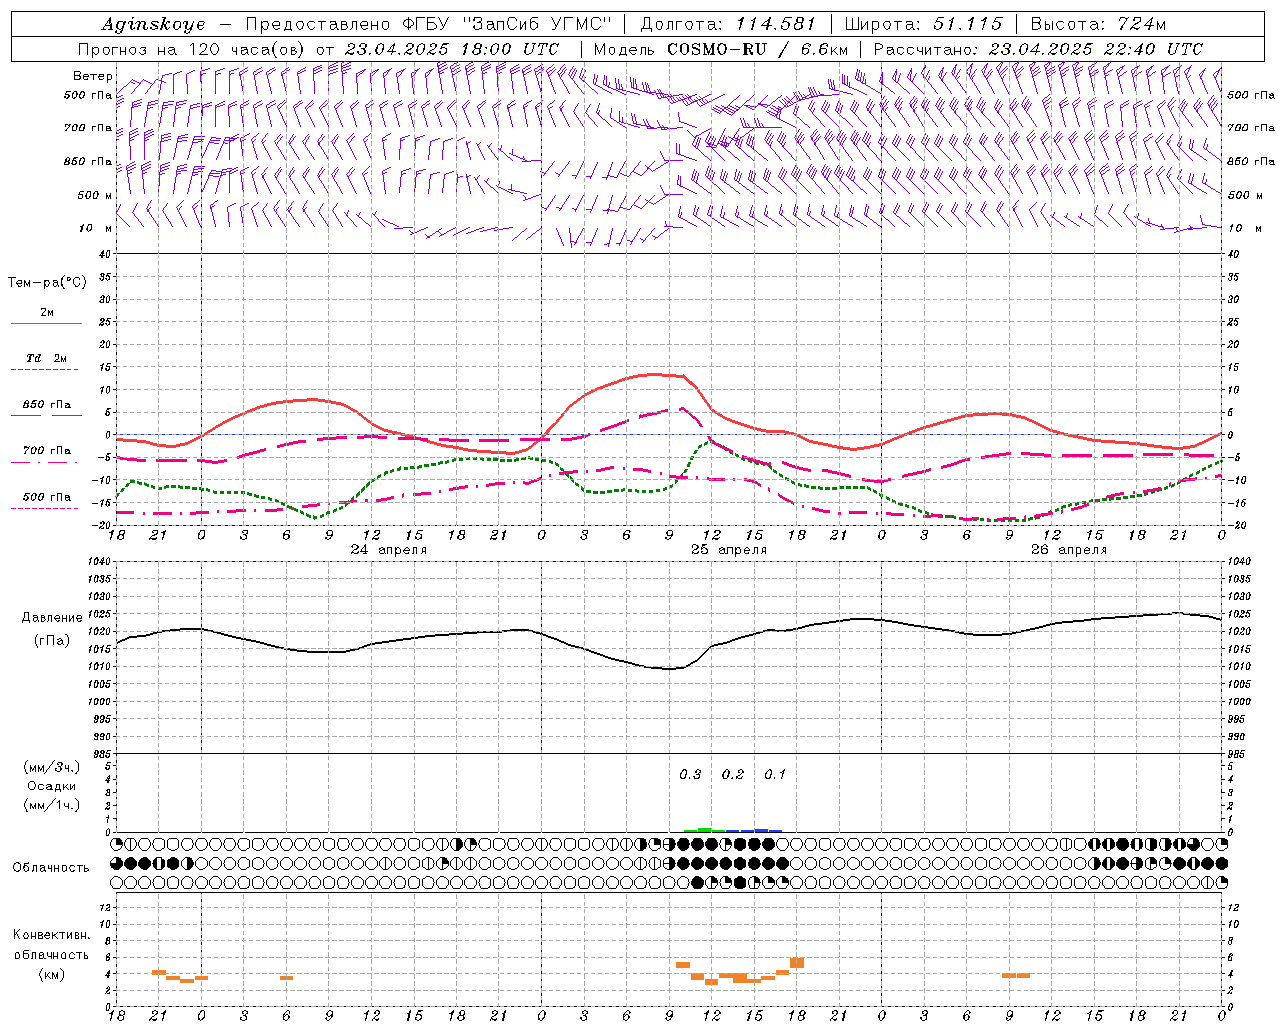Select the Облачность cloud cover label
This screenshot has height=1024, width=1280.
point(51,867)
